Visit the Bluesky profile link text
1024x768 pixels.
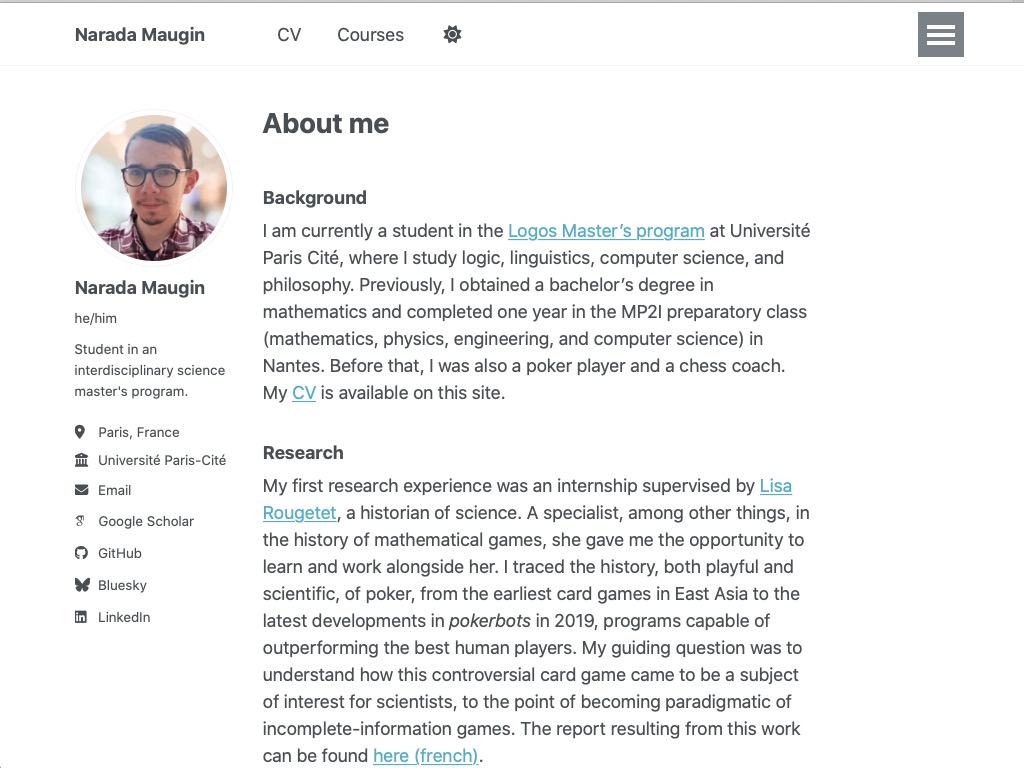click(122, 585)
